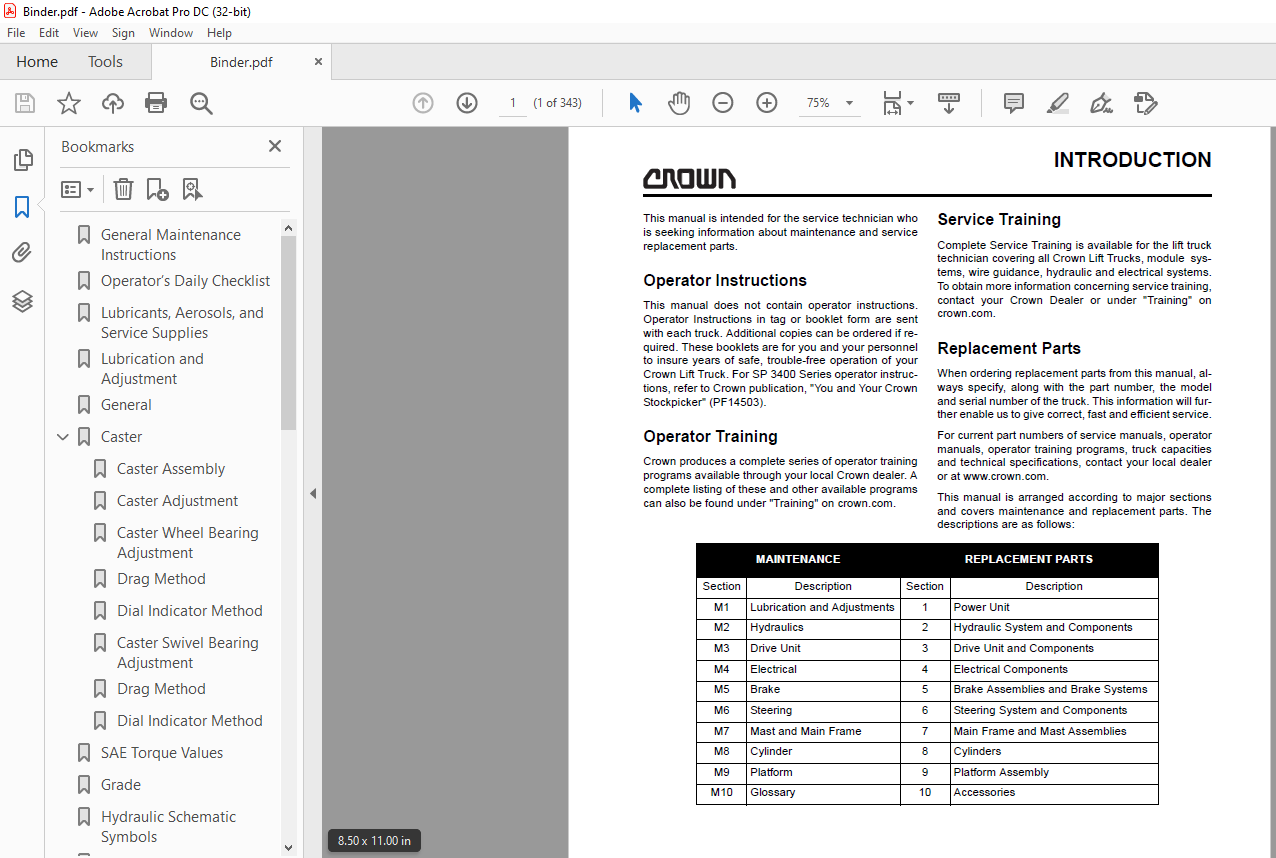This screenshot has height=858, width=1276.
Task: Open the Sign menu
Action: pyautogui.click(x=123, y=33)
